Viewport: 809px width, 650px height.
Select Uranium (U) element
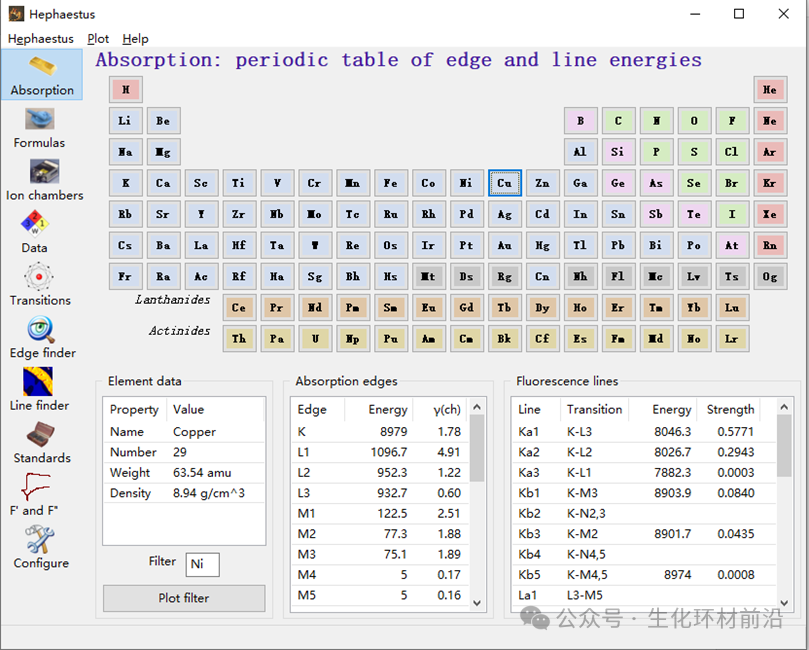click(315, 339)
